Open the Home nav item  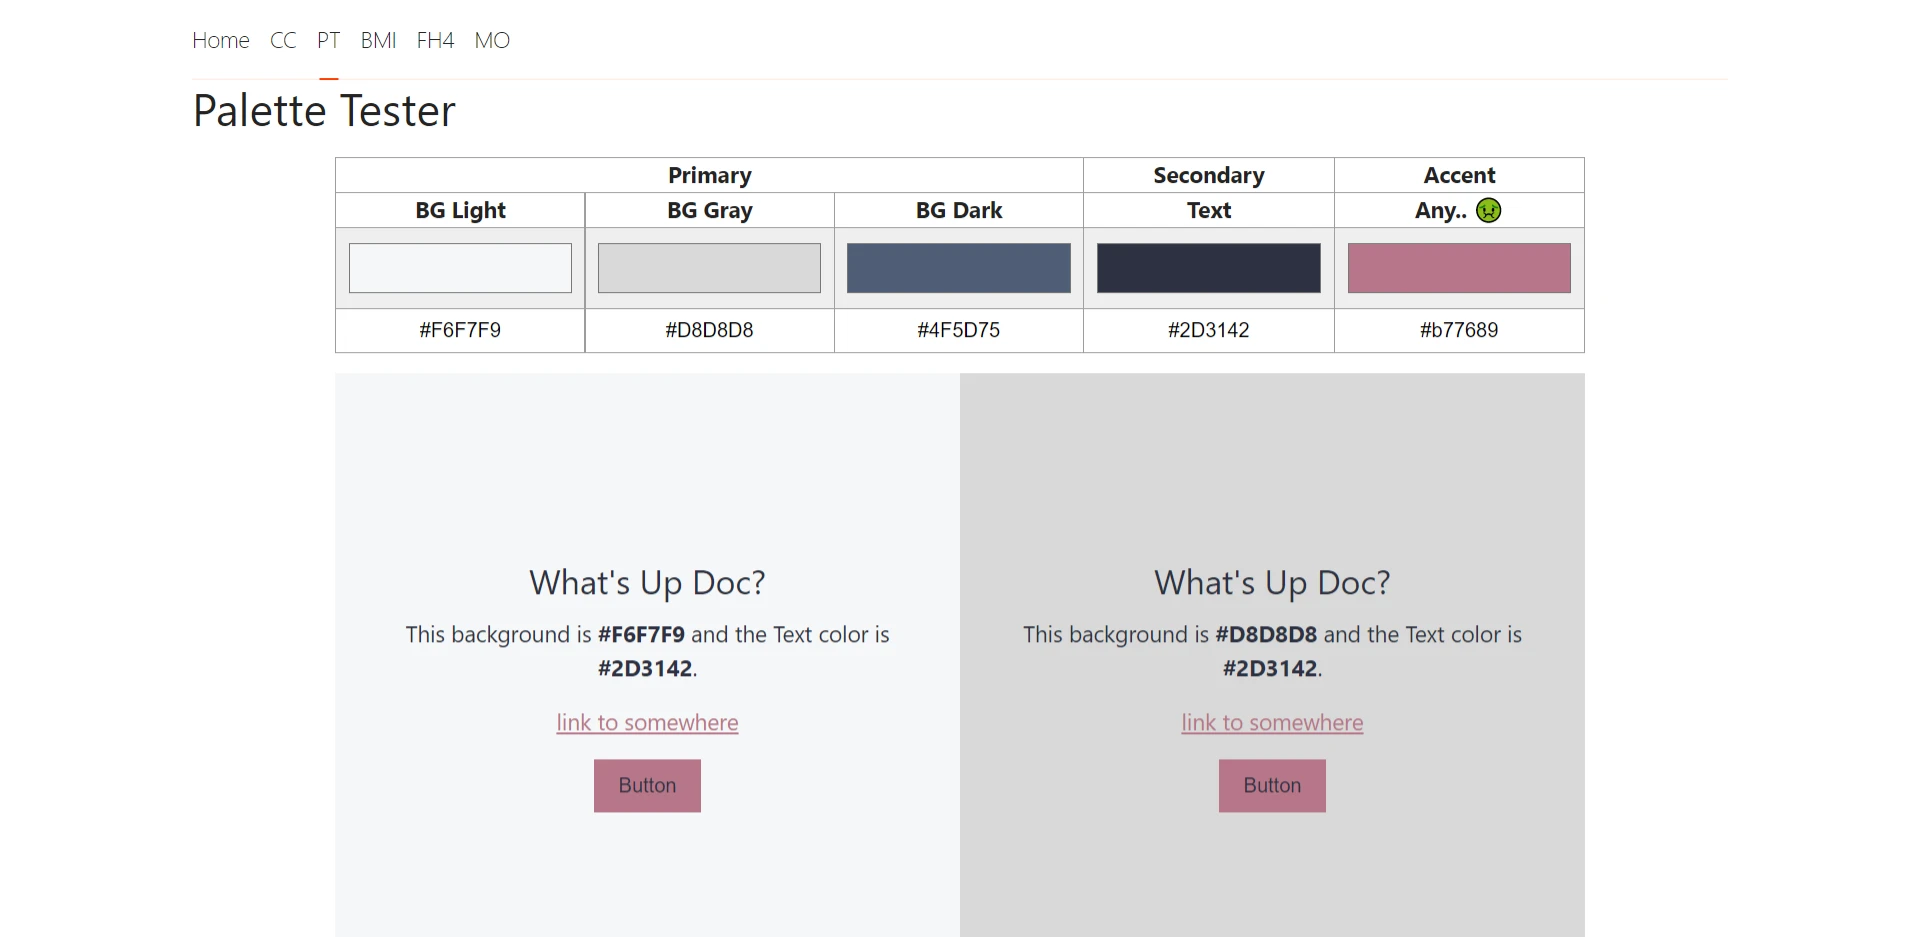(x=221, y=40)
